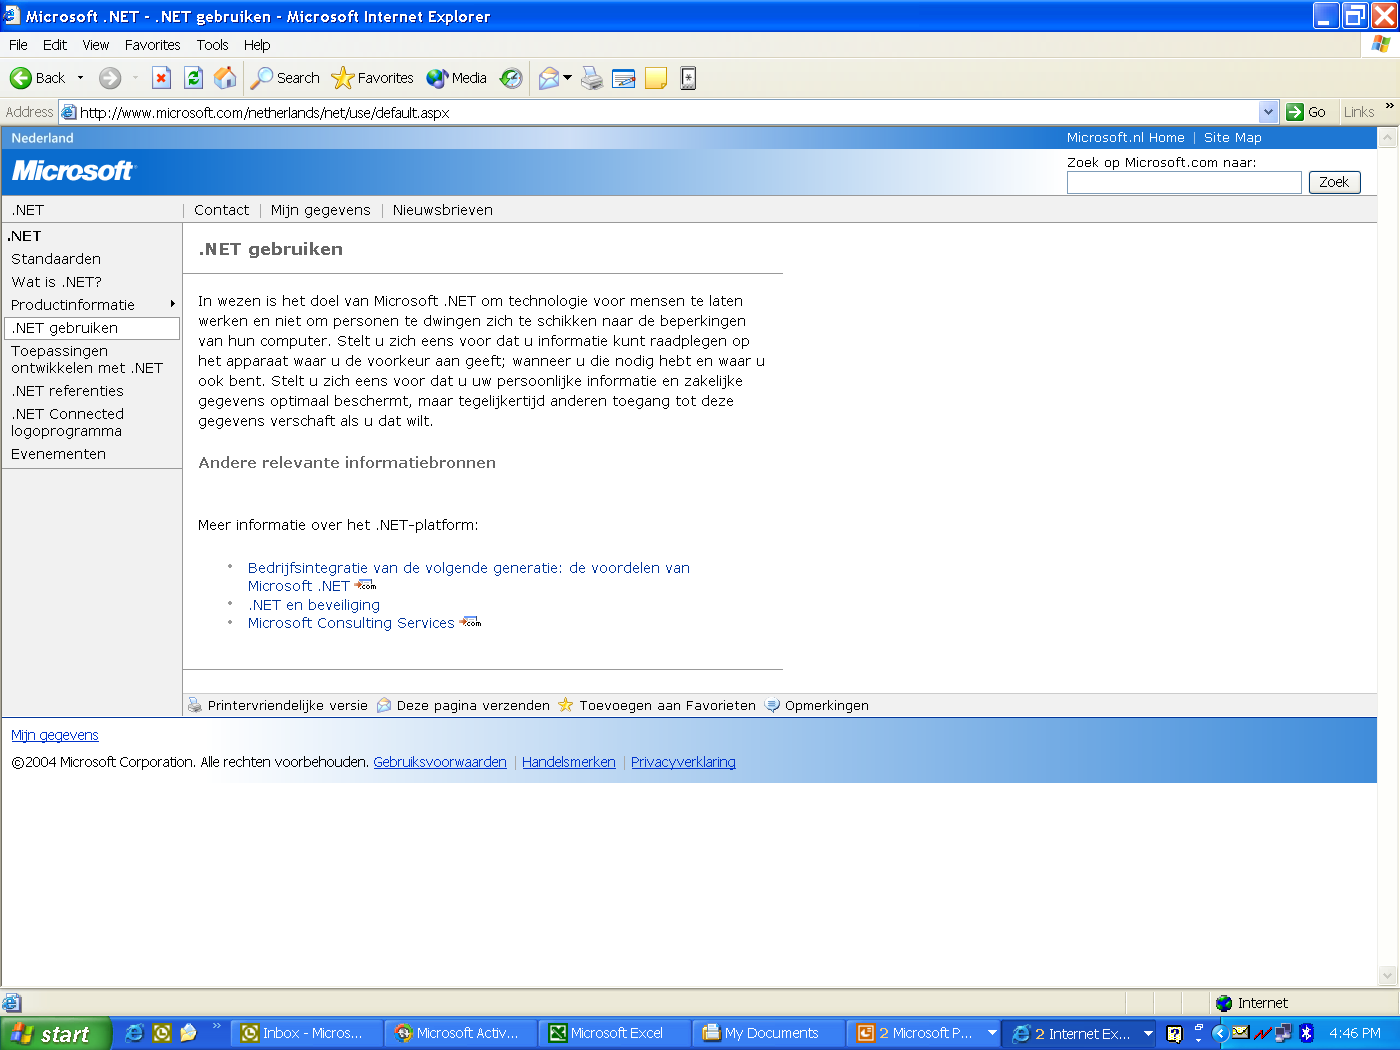Open Microsoft.nl Home link
The height and width of the screenshot is (1050, 1400).
[x=1125, y=138]
